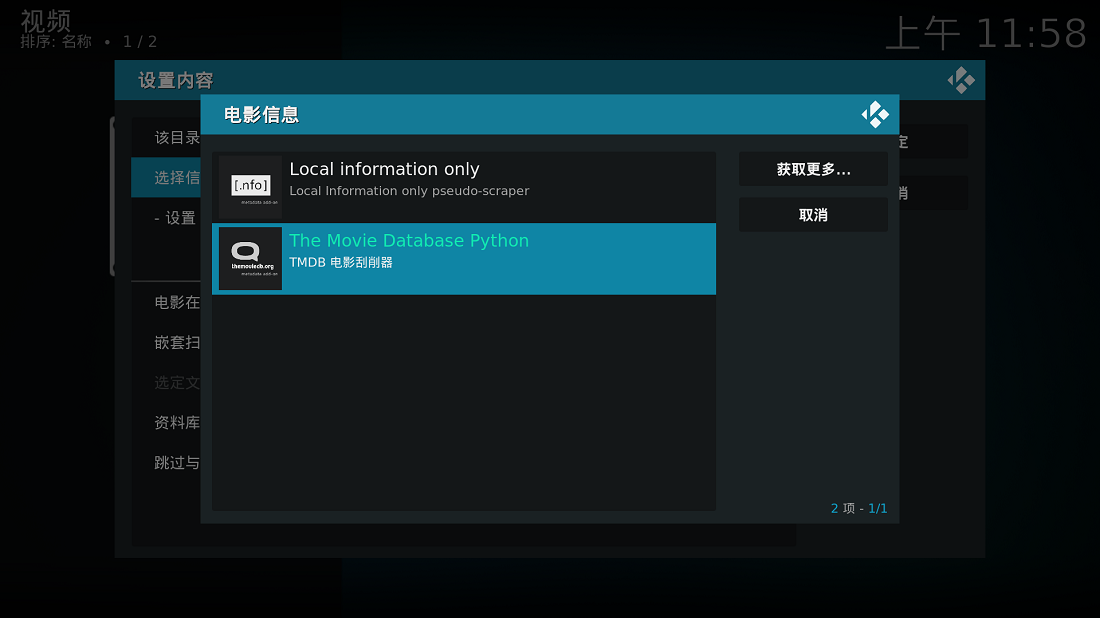The height and width of the screenshot is (618, 1100).
Task: Click the themoviedb.org scraper icon
Action: (x=250, y=258)
